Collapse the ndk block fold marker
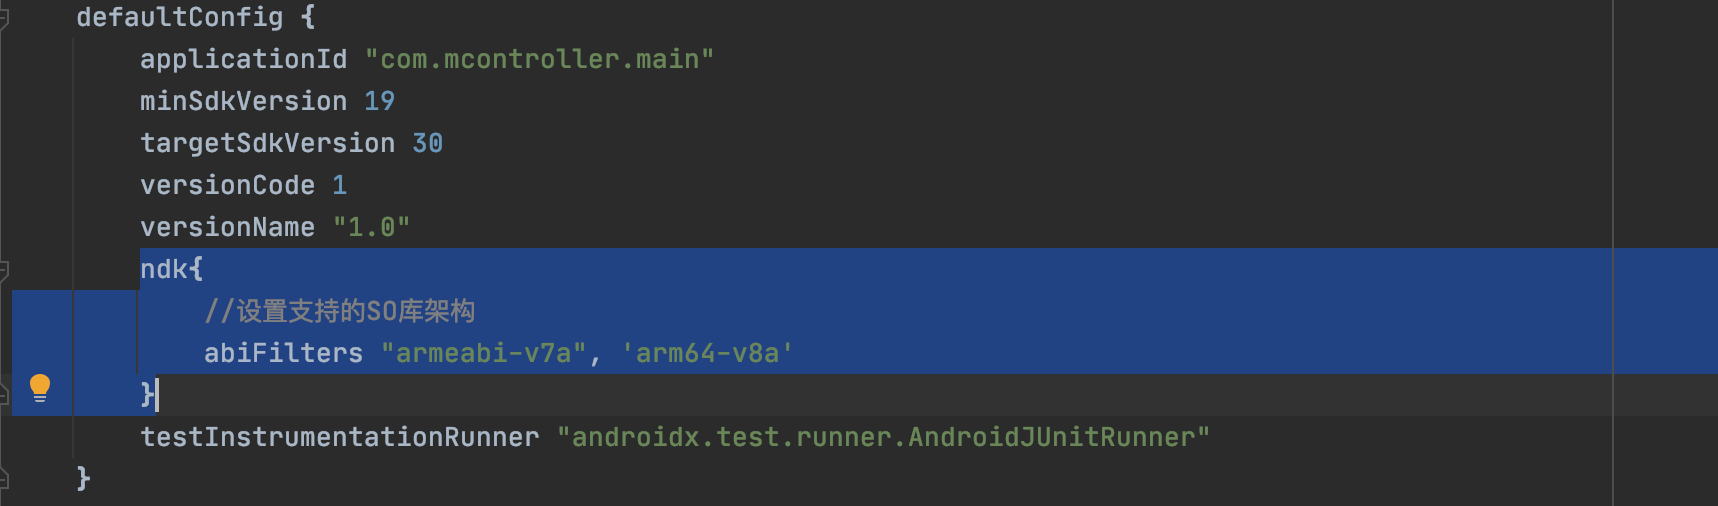1718x506 pixels. pyautogui.click(x=4, y=269)
